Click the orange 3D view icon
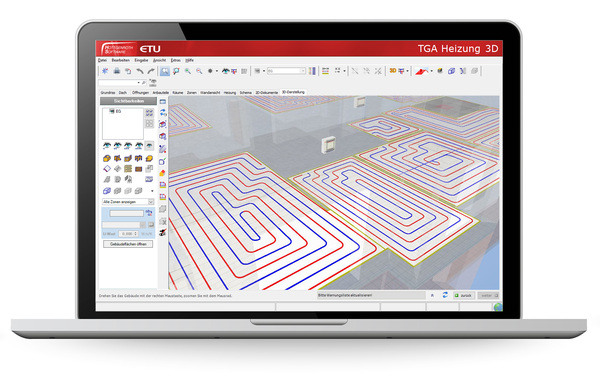 (393, 71)
